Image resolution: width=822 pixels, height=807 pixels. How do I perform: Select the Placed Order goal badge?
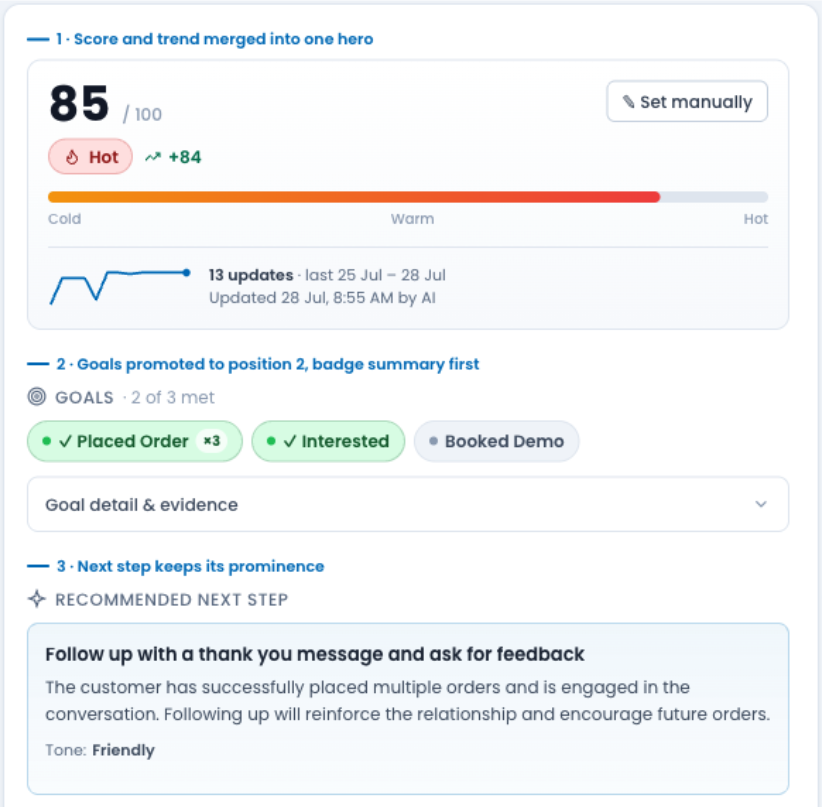click(x=135, y=441)
